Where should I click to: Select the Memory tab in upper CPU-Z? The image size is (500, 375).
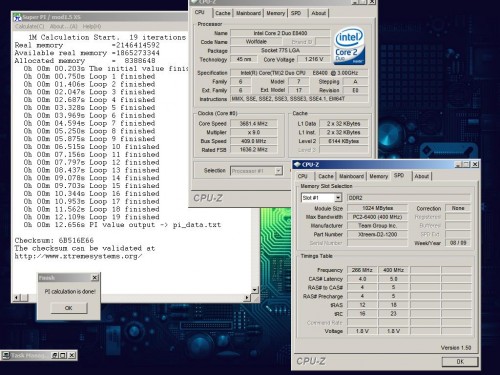coord(276,13)
